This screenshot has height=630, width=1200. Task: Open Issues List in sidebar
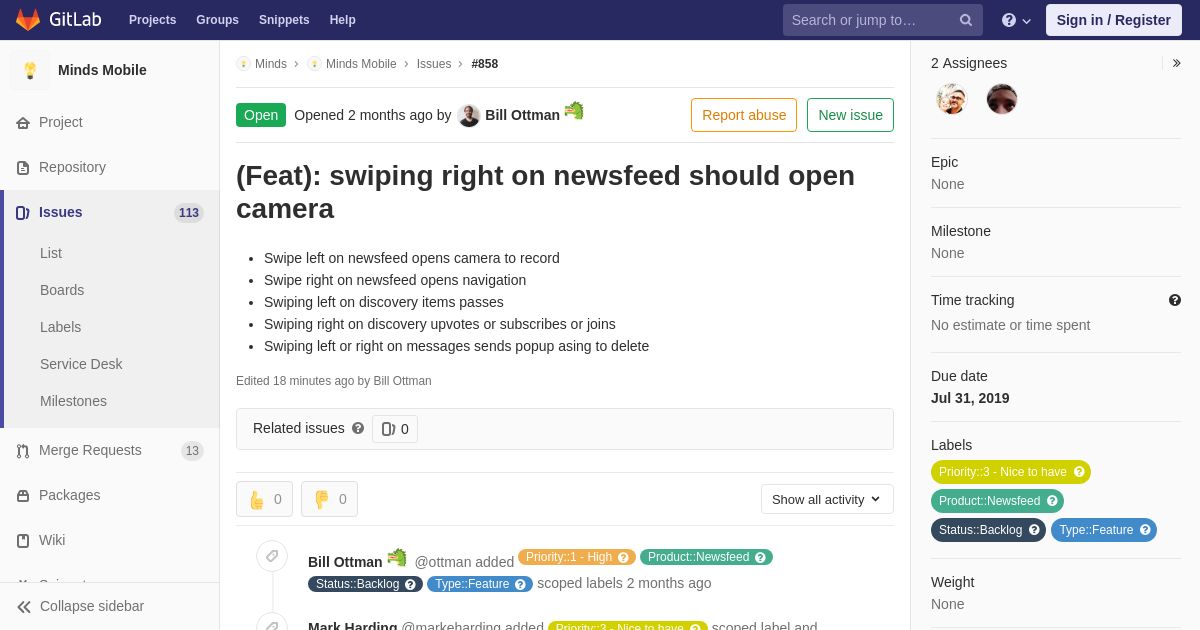(x=51, y=253)
